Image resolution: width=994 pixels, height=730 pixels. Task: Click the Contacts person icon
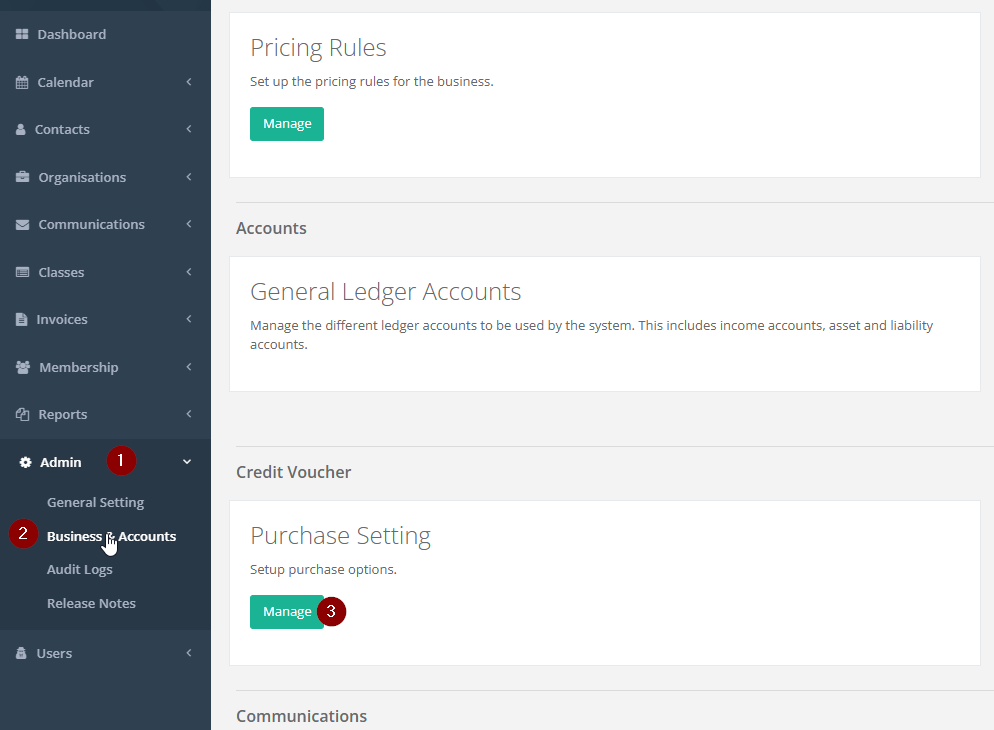pos(21,130)
